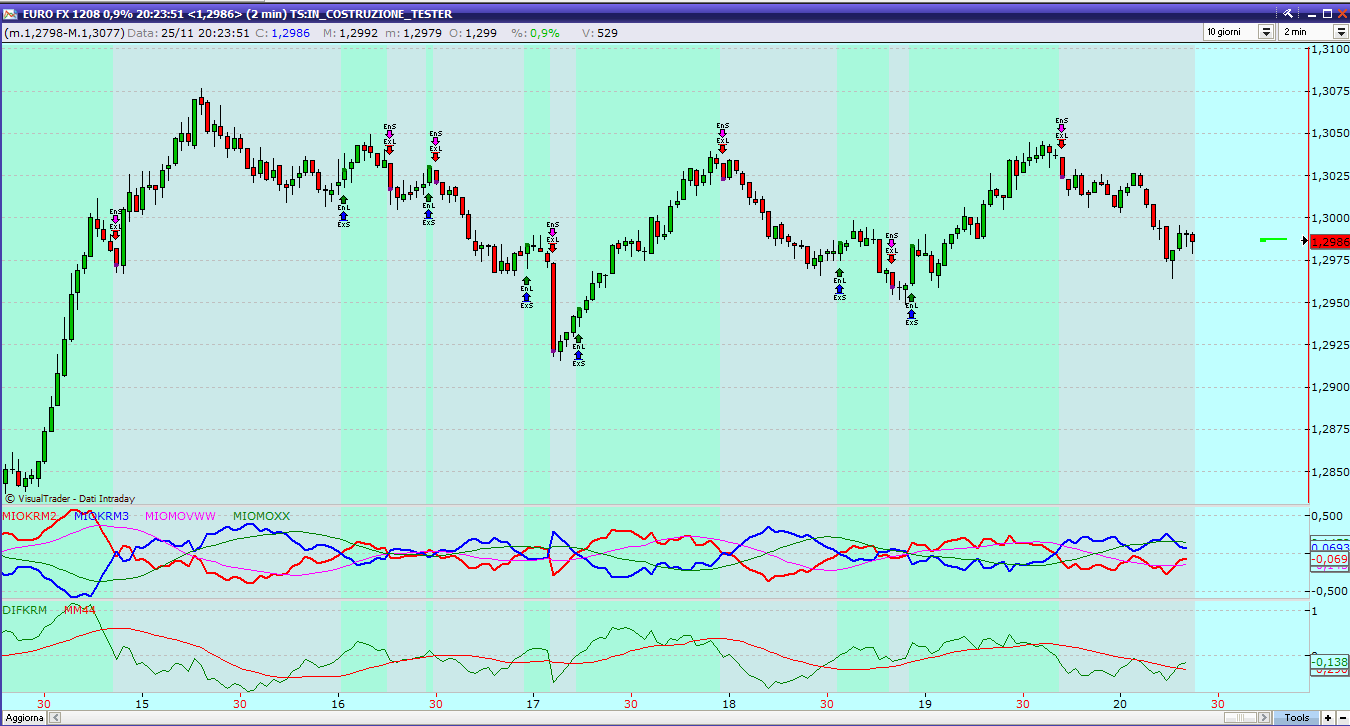Select the MIOKRM3 indicator label
The width and height of the screenshot is (1350, 726).
[x=102, y=516]
